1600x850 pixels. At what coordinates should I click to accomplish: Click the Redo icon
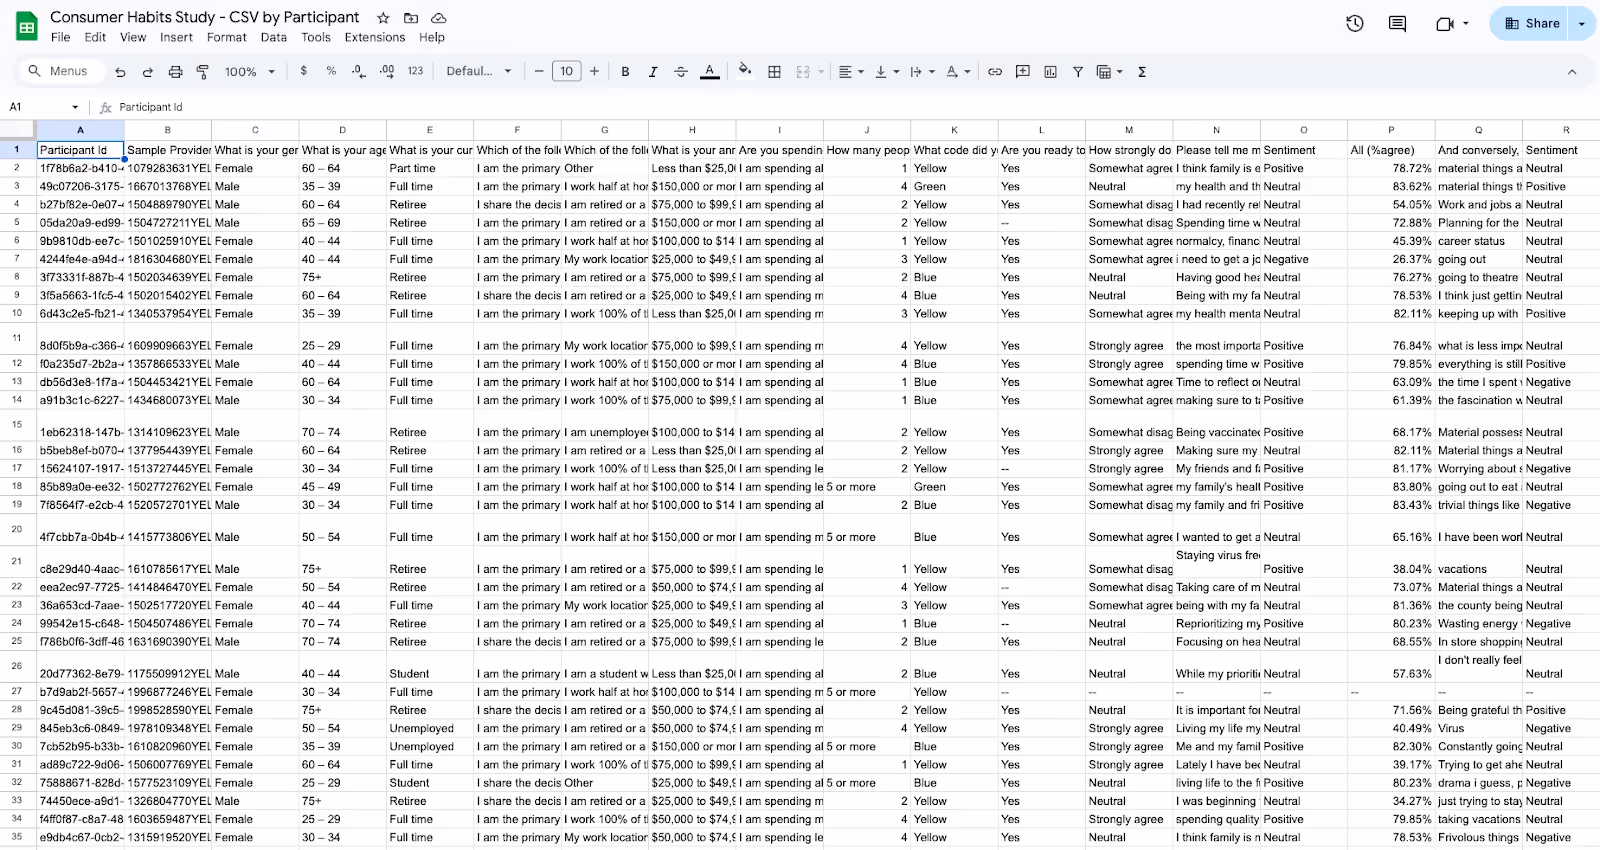147,72
